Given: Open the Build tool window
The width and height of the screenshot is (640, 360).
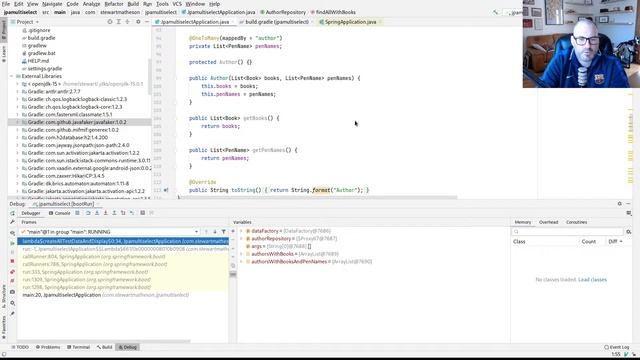Looking at the screenshot, I should pyautogui.click(x=104, y=347).
